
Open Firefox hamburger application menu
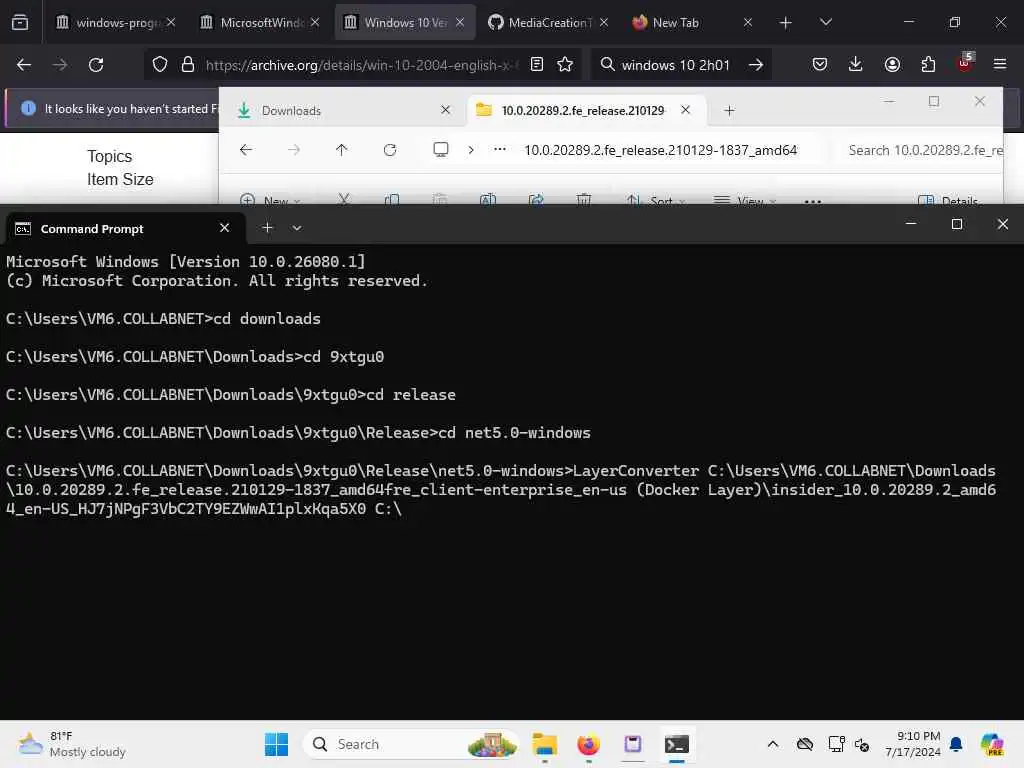tap(1000, 65)
